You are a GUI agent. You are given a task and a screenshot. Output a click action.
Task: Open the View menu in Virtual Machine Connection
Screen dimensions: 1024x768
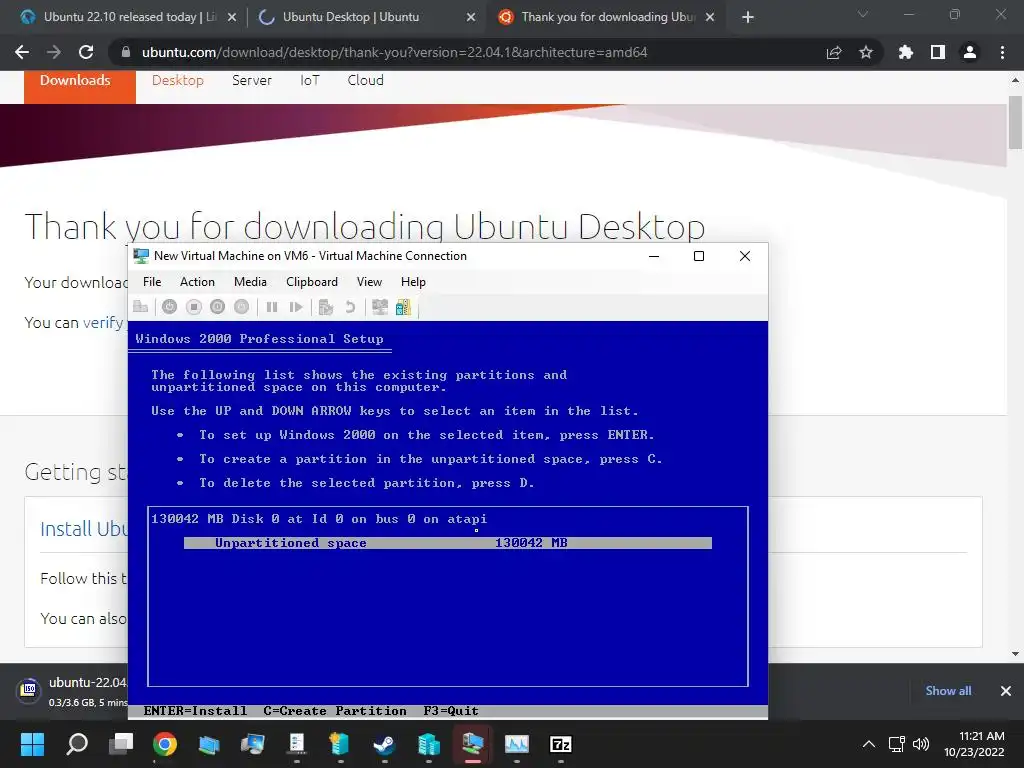(369, 281)
